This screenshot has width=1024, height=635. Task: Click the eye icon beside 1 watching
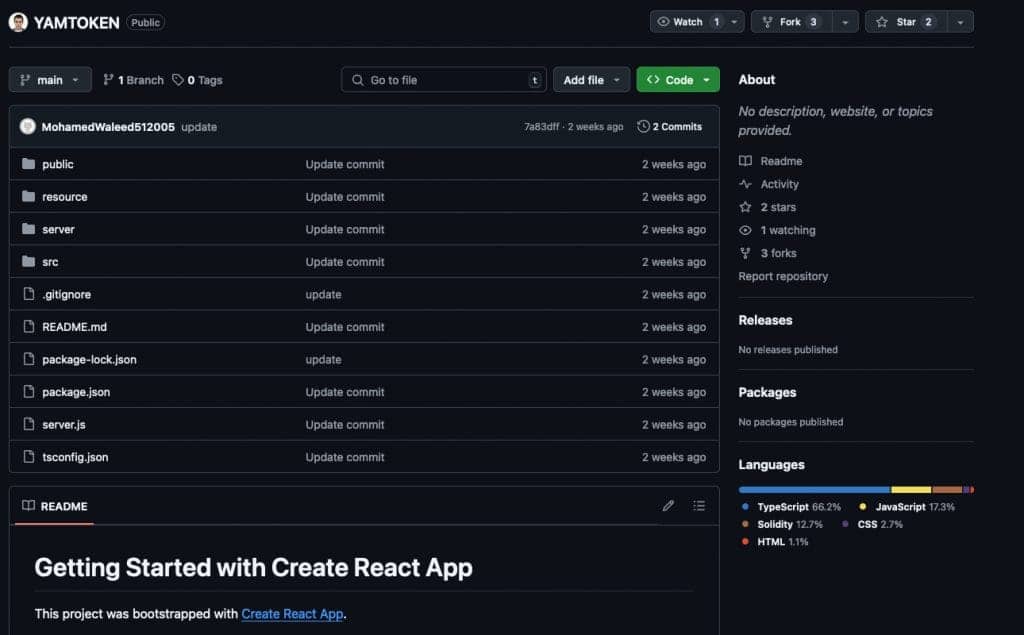745,230
